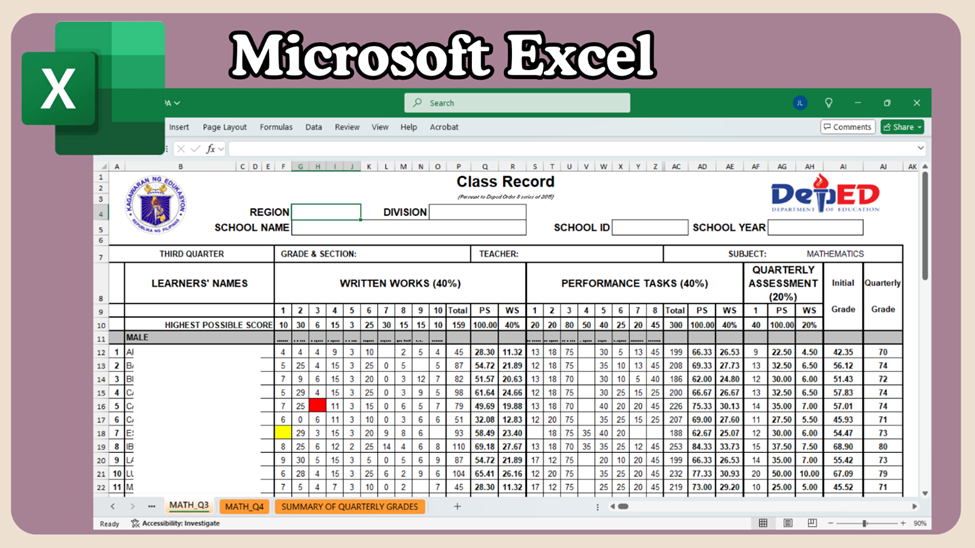Click the Select All corner triangle
The width and height of the screenshot is (975, 548).
click(104, 166)
